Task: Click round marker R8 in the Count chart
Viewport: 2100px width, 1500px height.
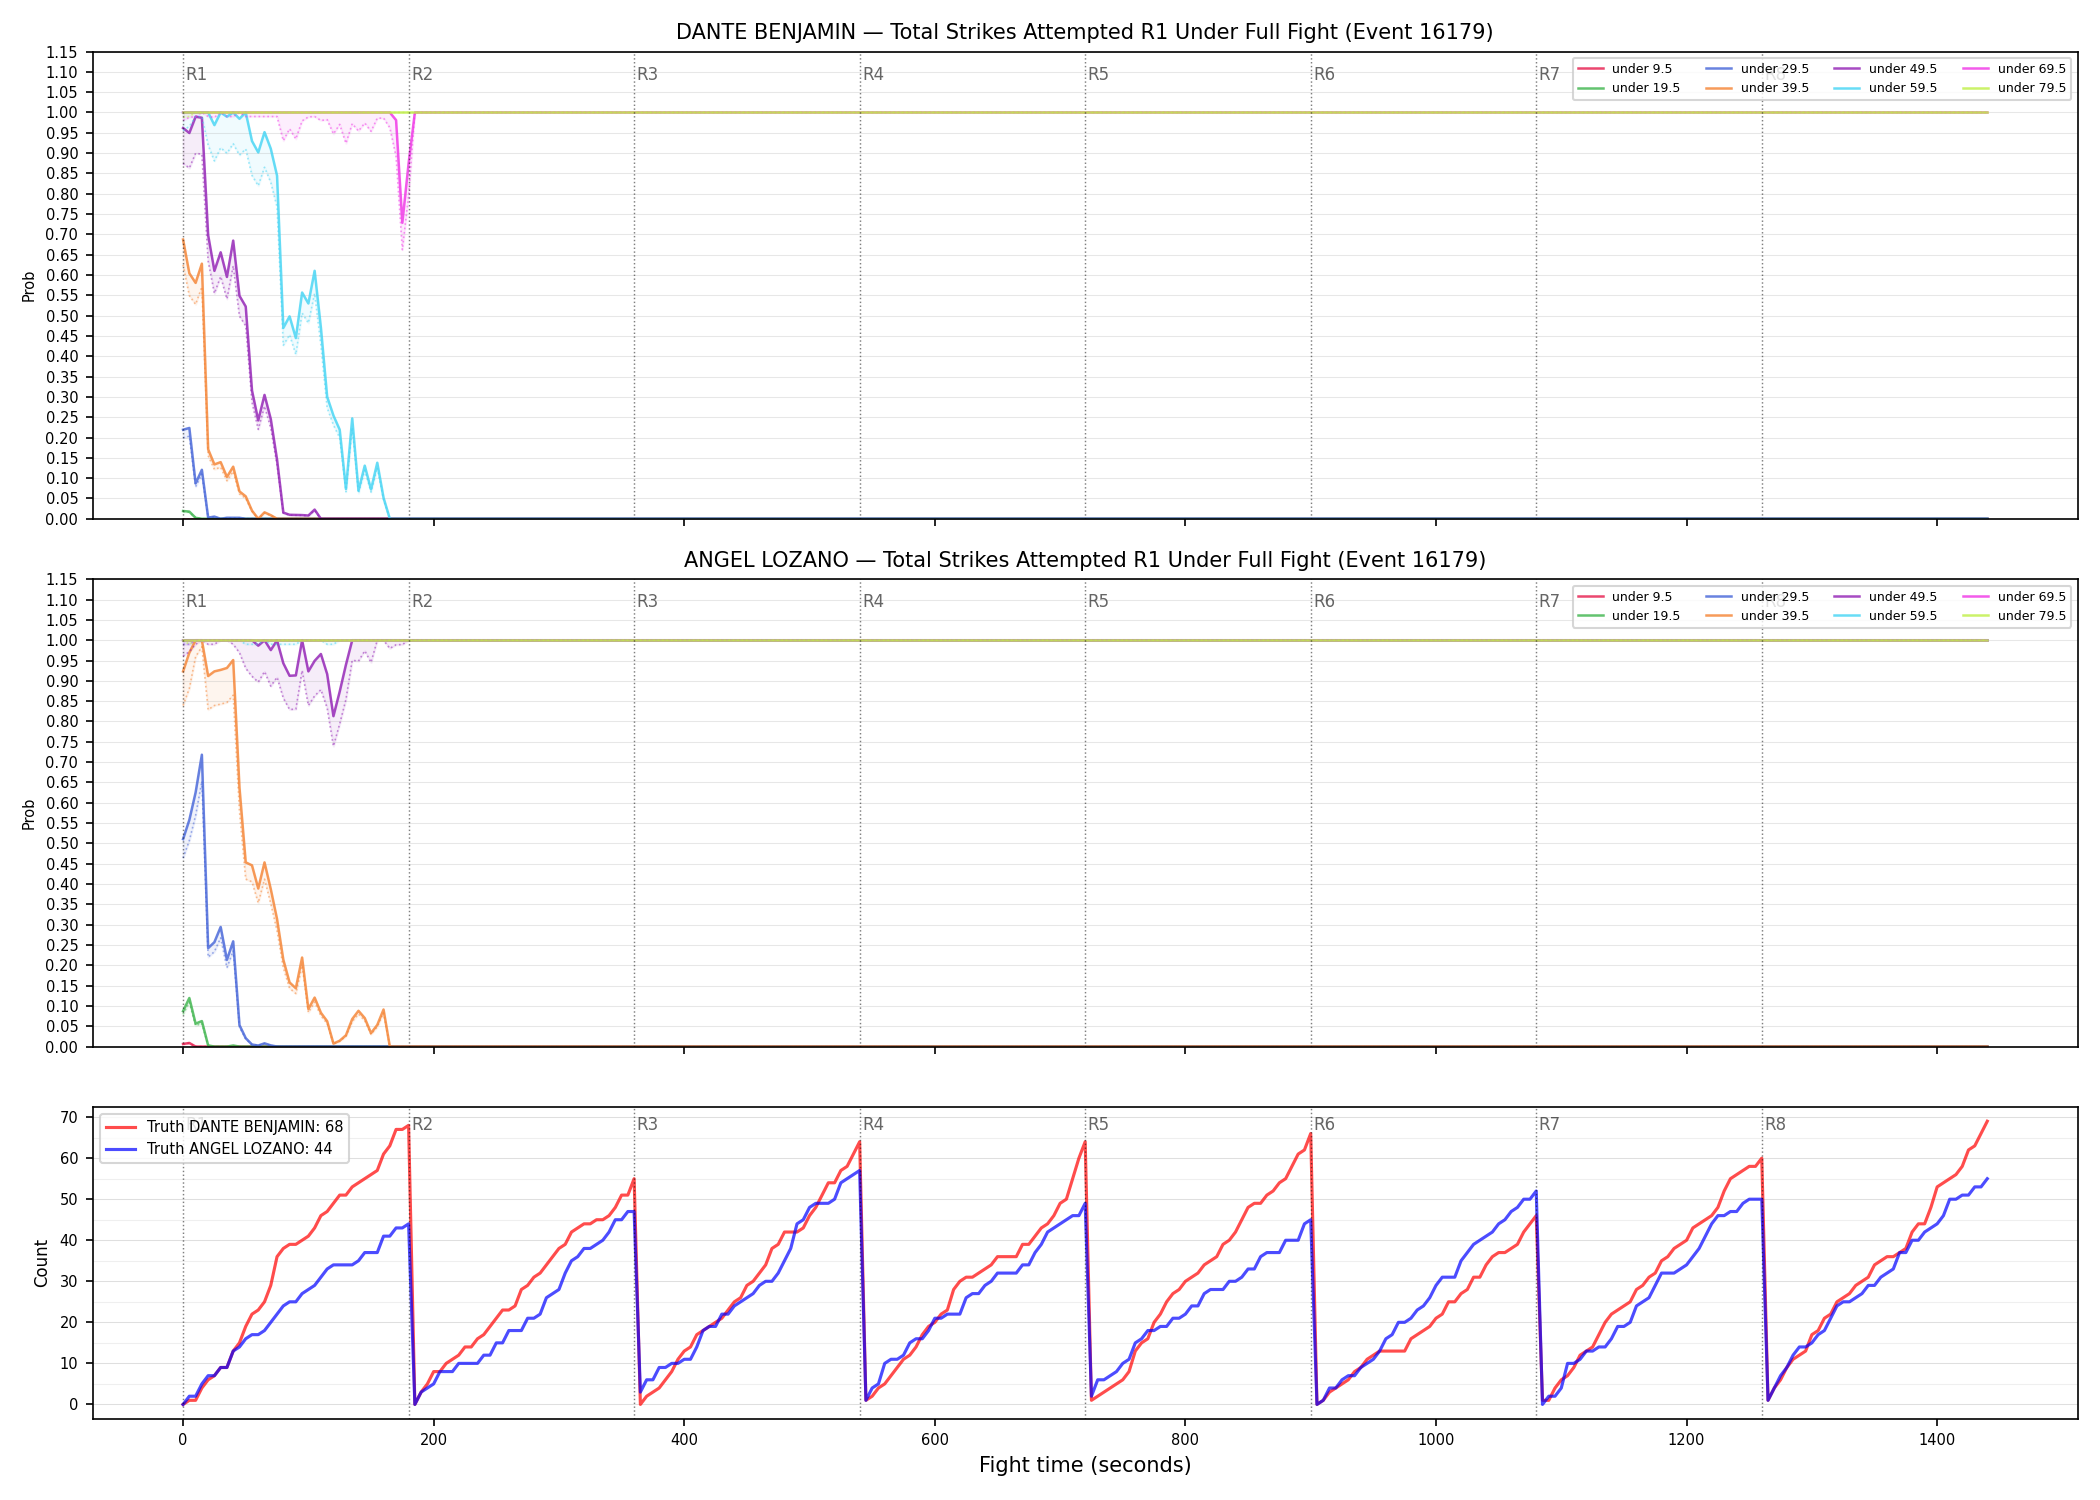Action: (x=1776, y=1124)
